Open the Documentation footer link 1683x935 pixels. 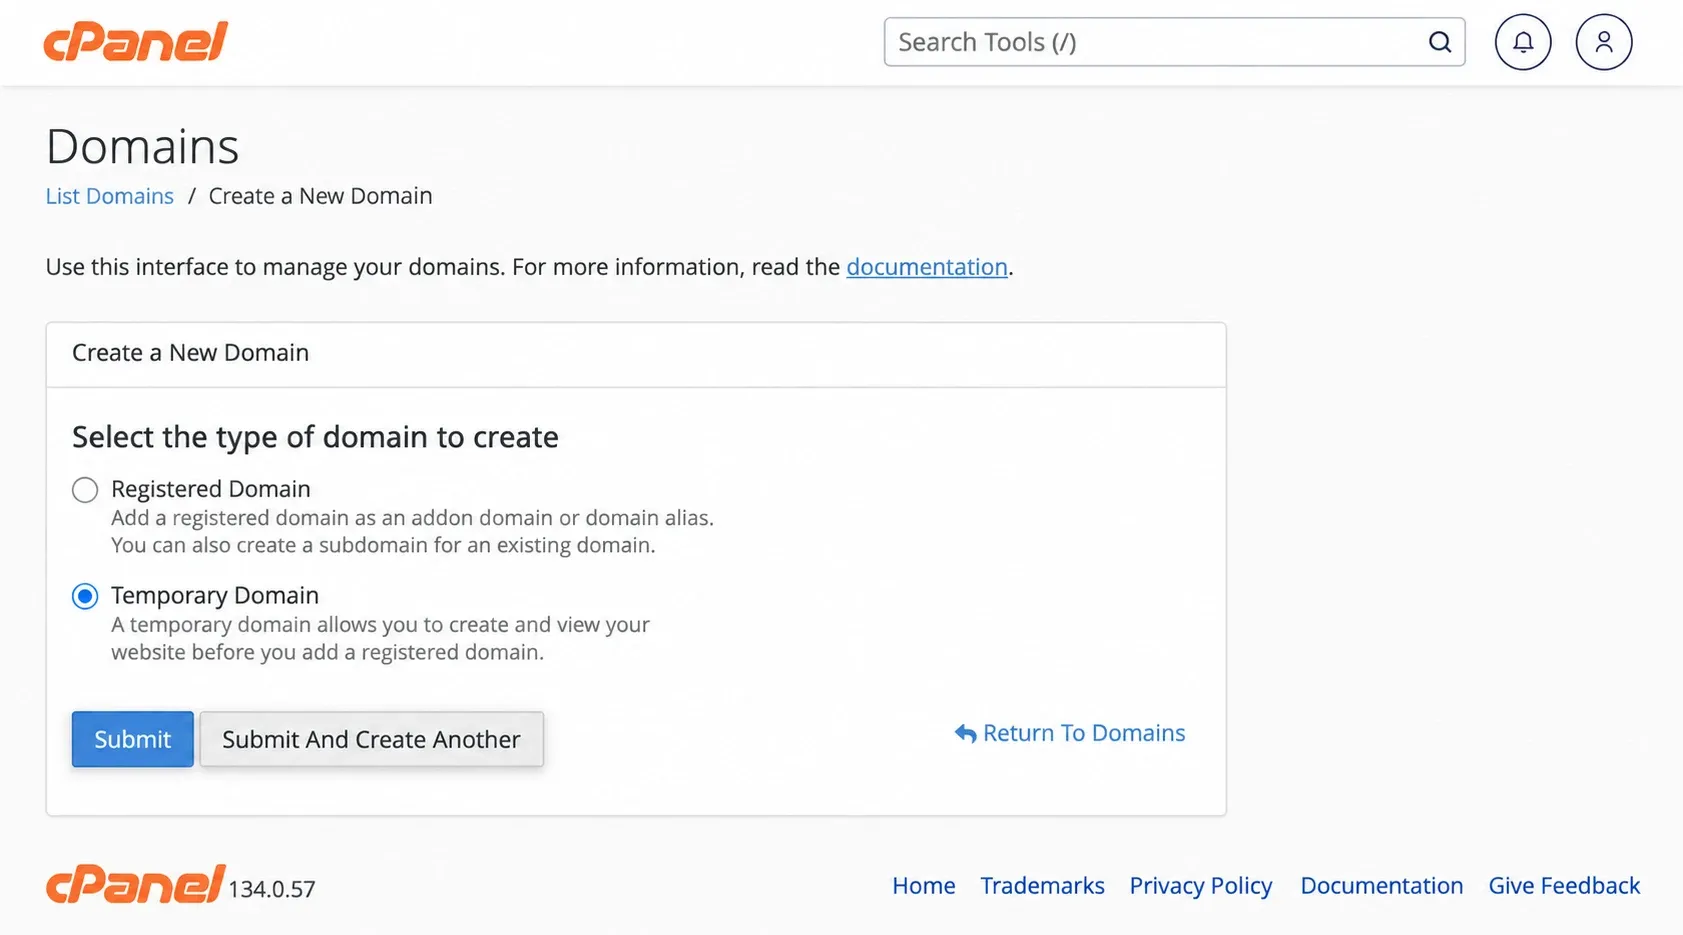pyautogui.click(x=1382, y=886)
